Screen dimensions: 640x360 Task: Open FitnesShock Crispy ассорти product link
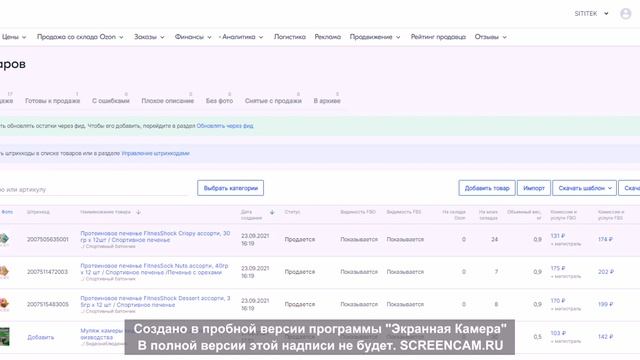pos(155,236)
